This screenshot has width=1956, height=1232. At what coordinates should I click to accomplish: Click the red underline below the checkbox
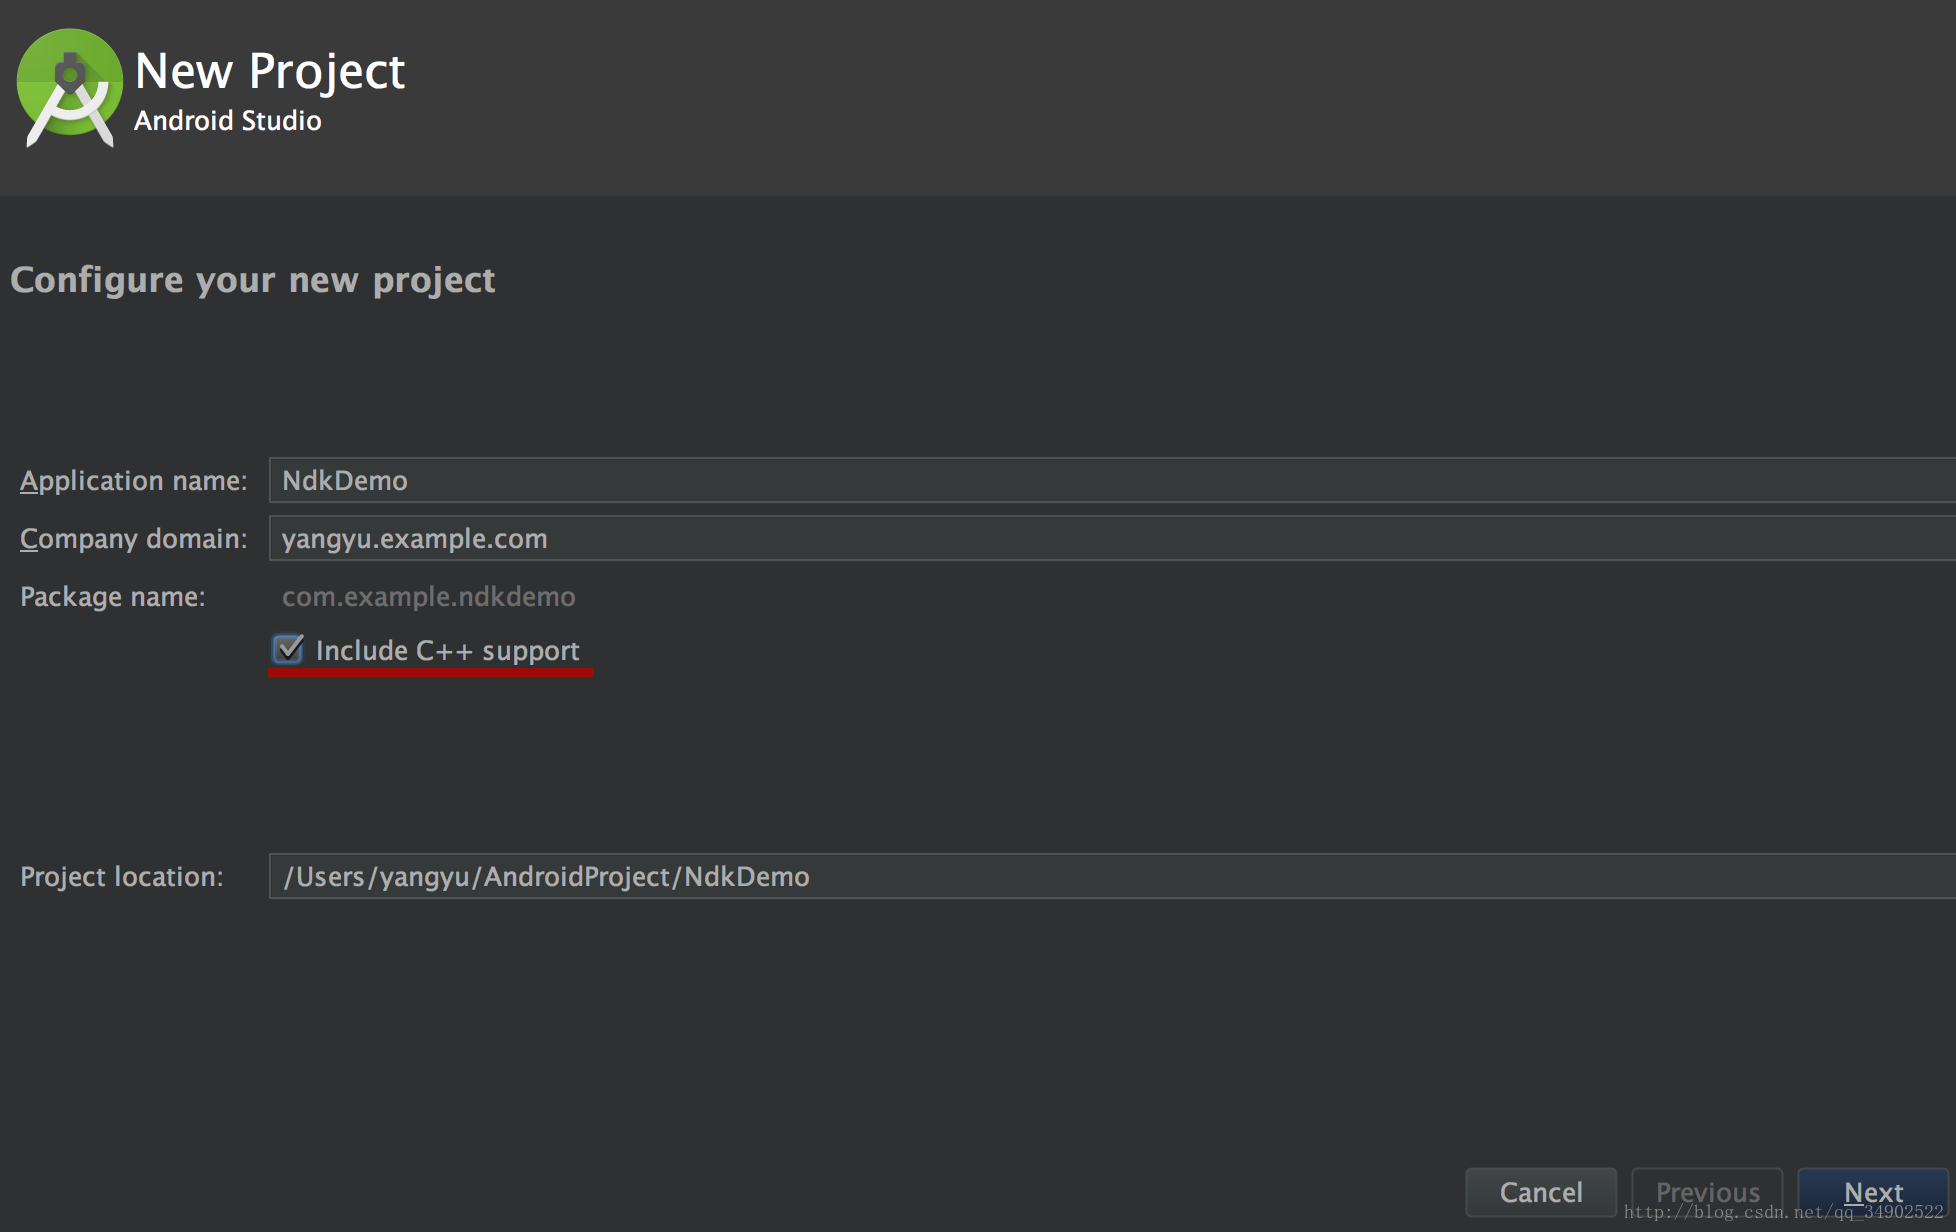430,673
